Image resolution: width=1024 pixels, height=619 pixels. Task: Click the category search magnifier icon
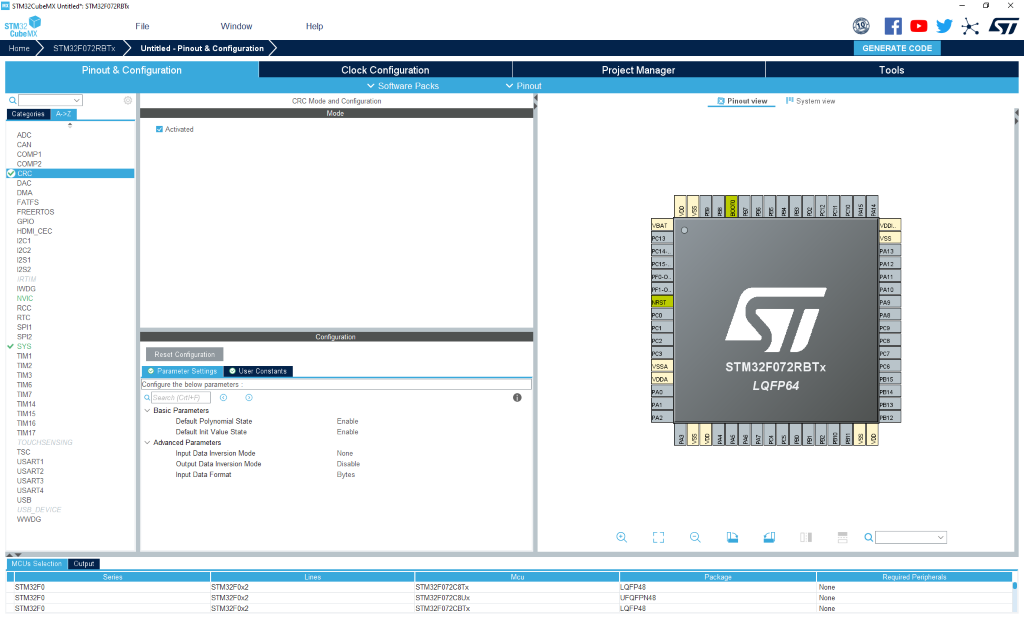point(12,101)
